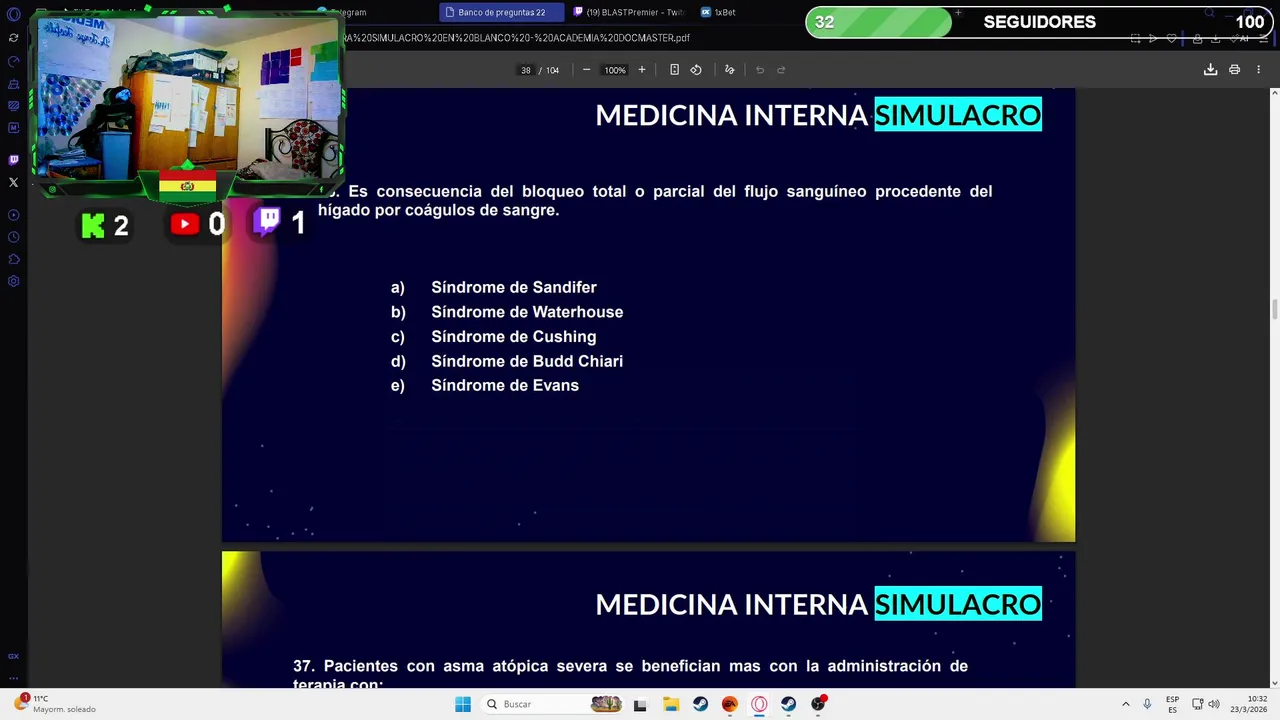The width and height of the screenshot is (1280, 720).
Task: Open GX Corner at the sidebar bottom
Action: (x=13, y=656)
